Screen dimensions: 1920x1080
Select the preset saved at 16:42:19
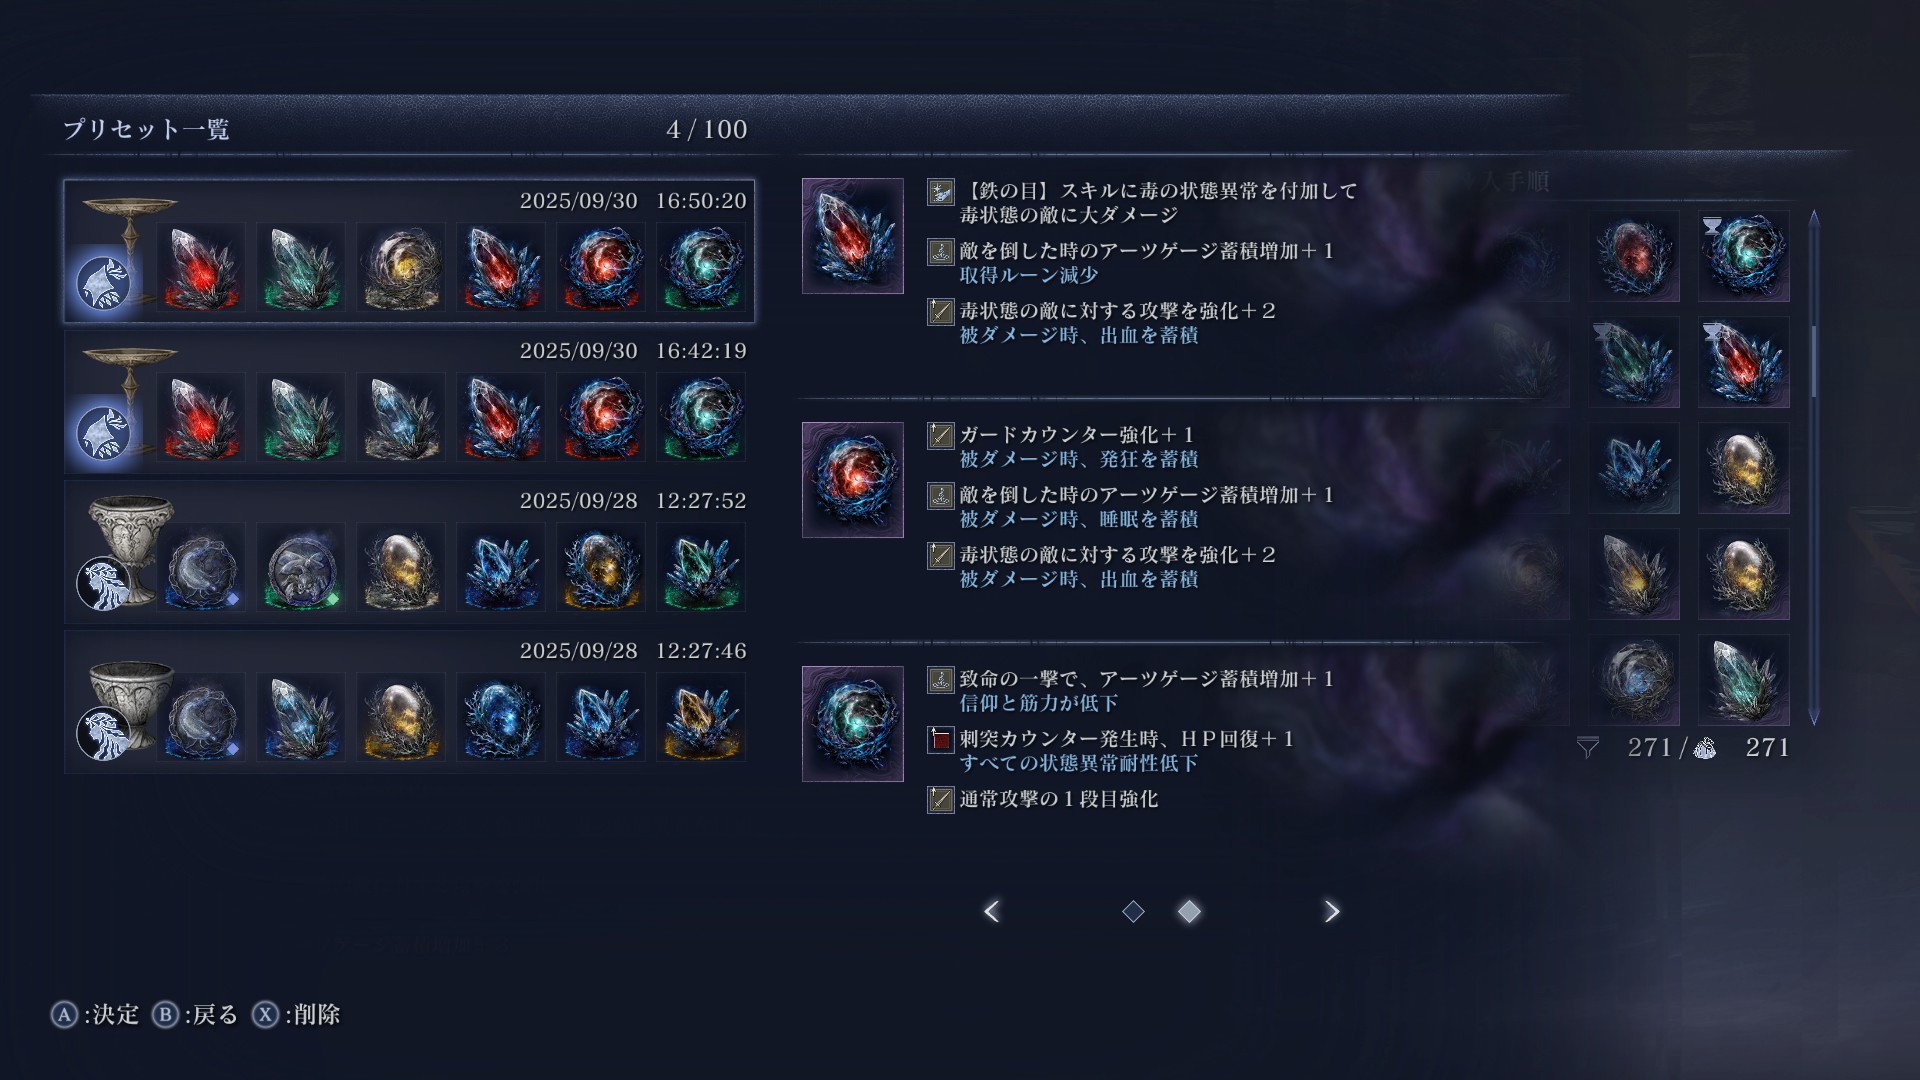[x=409, y=401]
